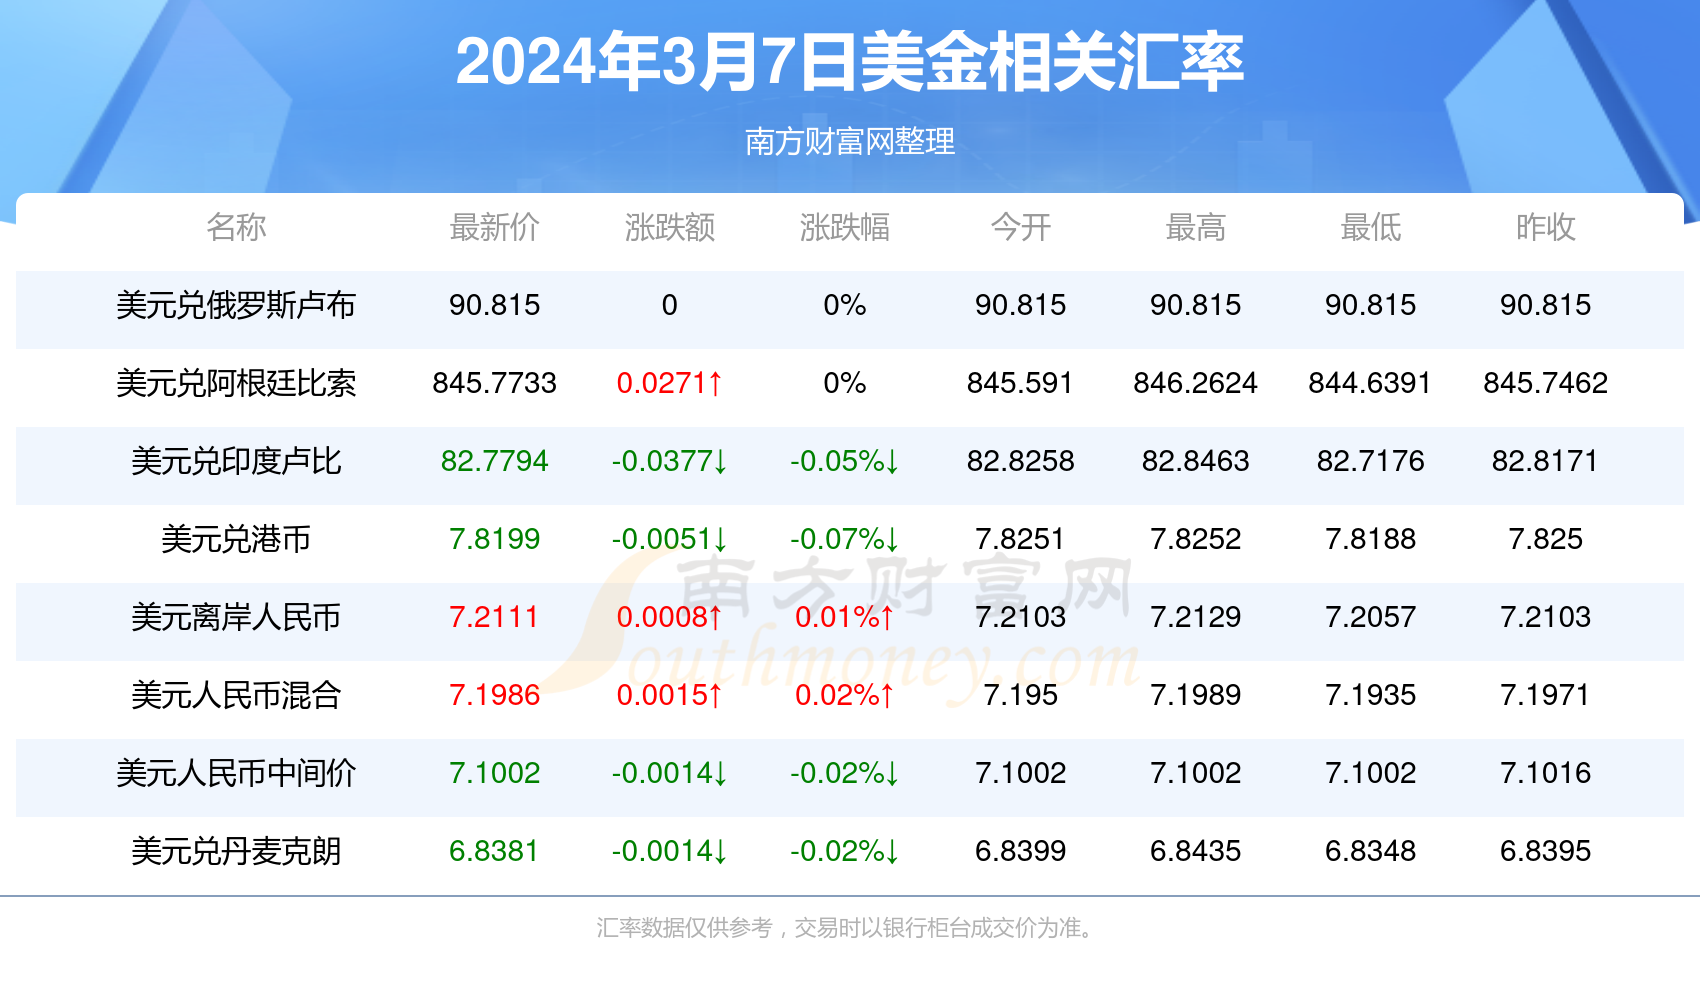
Task: Click the row name 美元兑印度卢比
Action: pyautogui.click(x=236, y=461)
